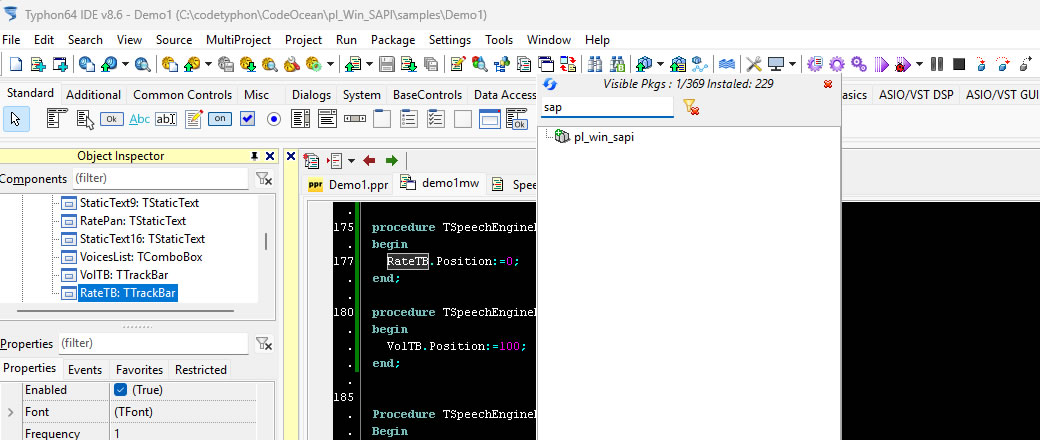Click the double purple gears Build icon
This screenshot has width=1040, height=440.
pos(859,64)
